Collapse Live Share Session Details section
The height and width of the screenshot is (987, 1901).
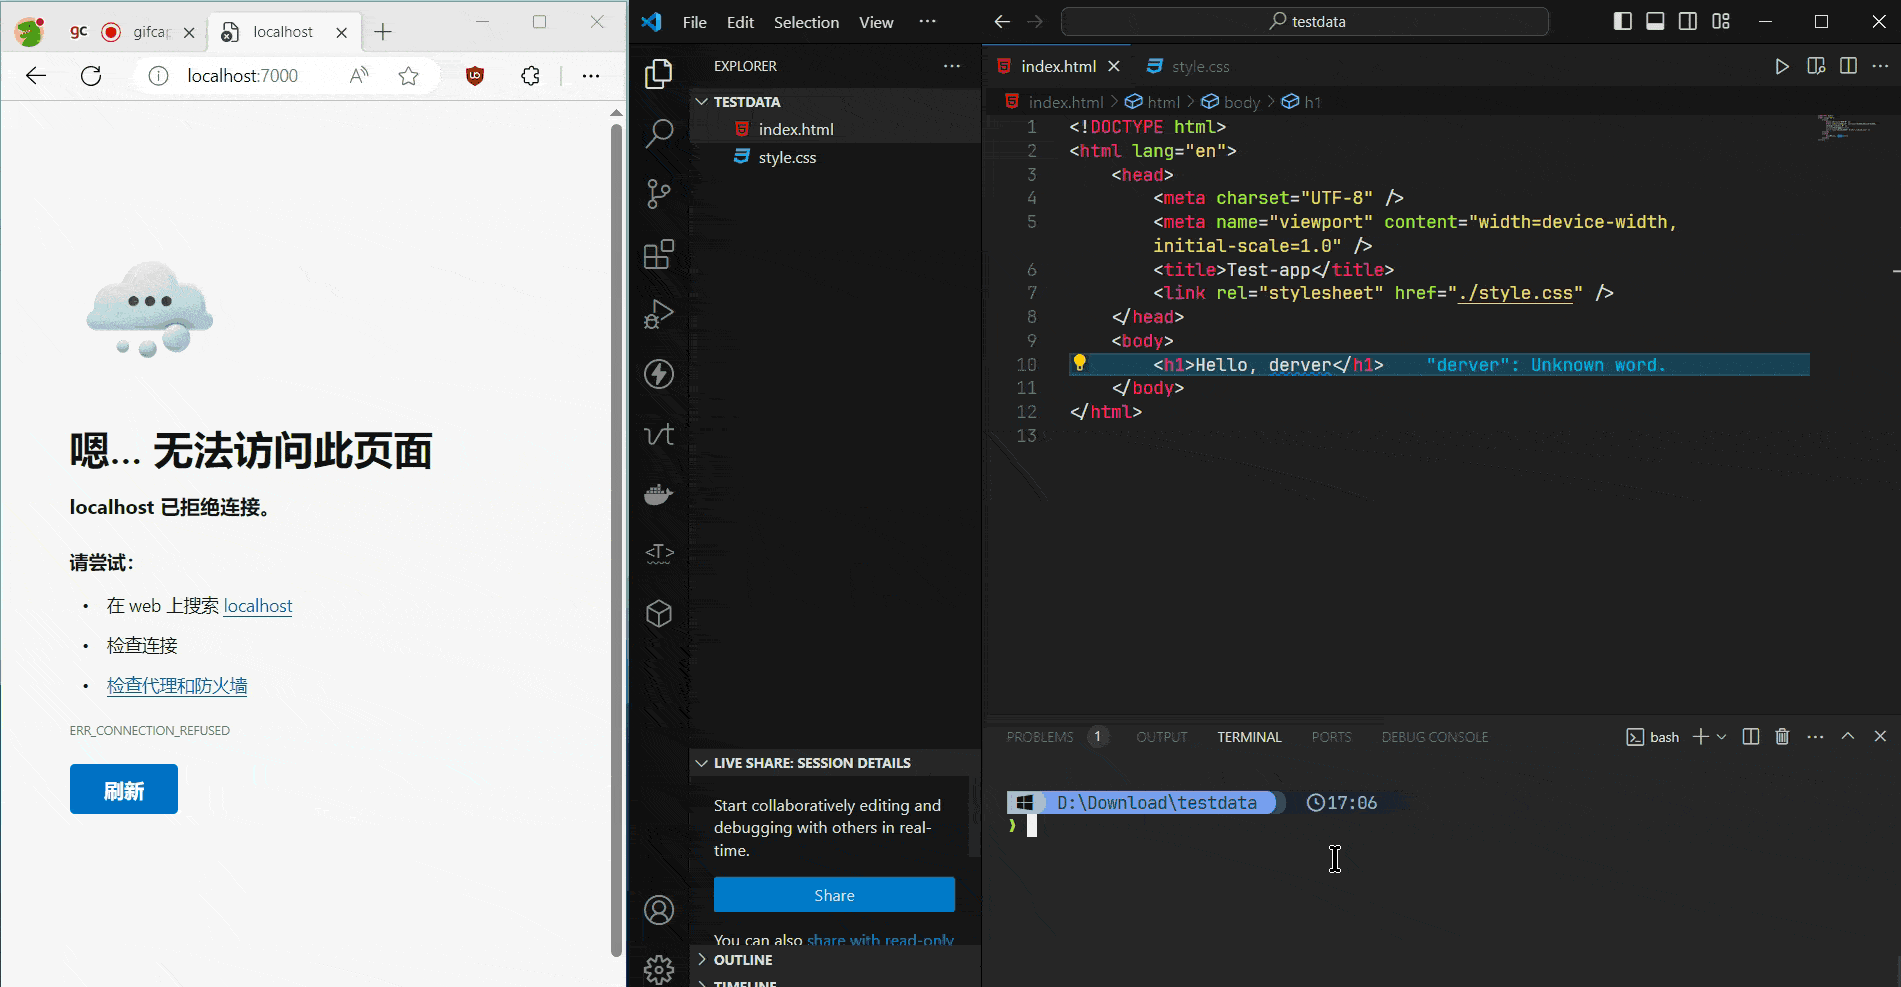click(x=835, y=763)
